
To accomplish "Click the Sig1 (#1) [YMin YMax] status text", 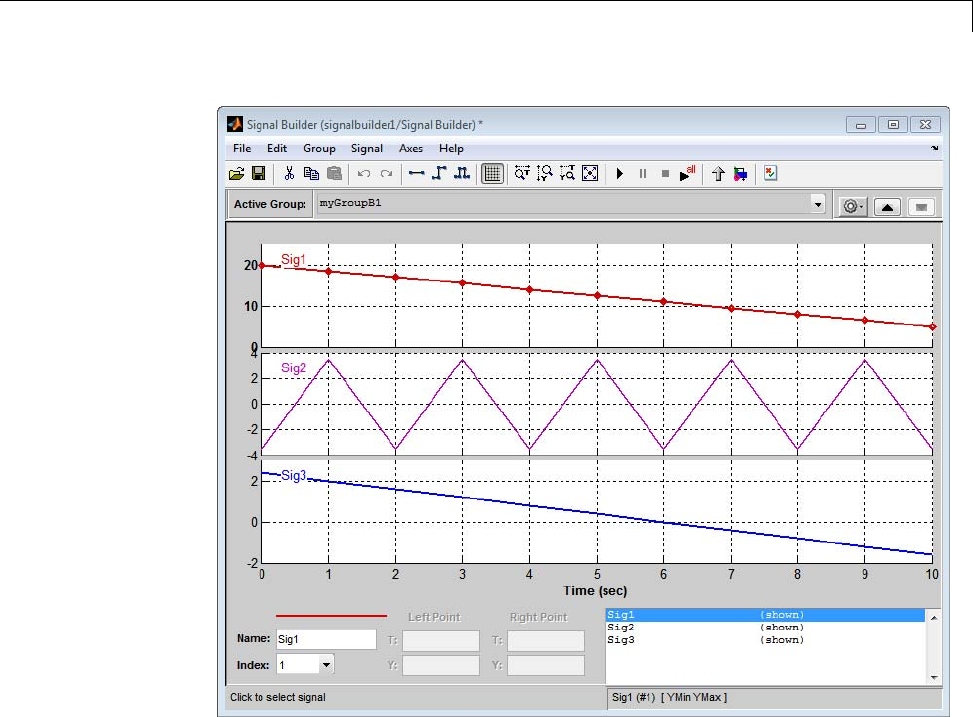I will point(670,697).
